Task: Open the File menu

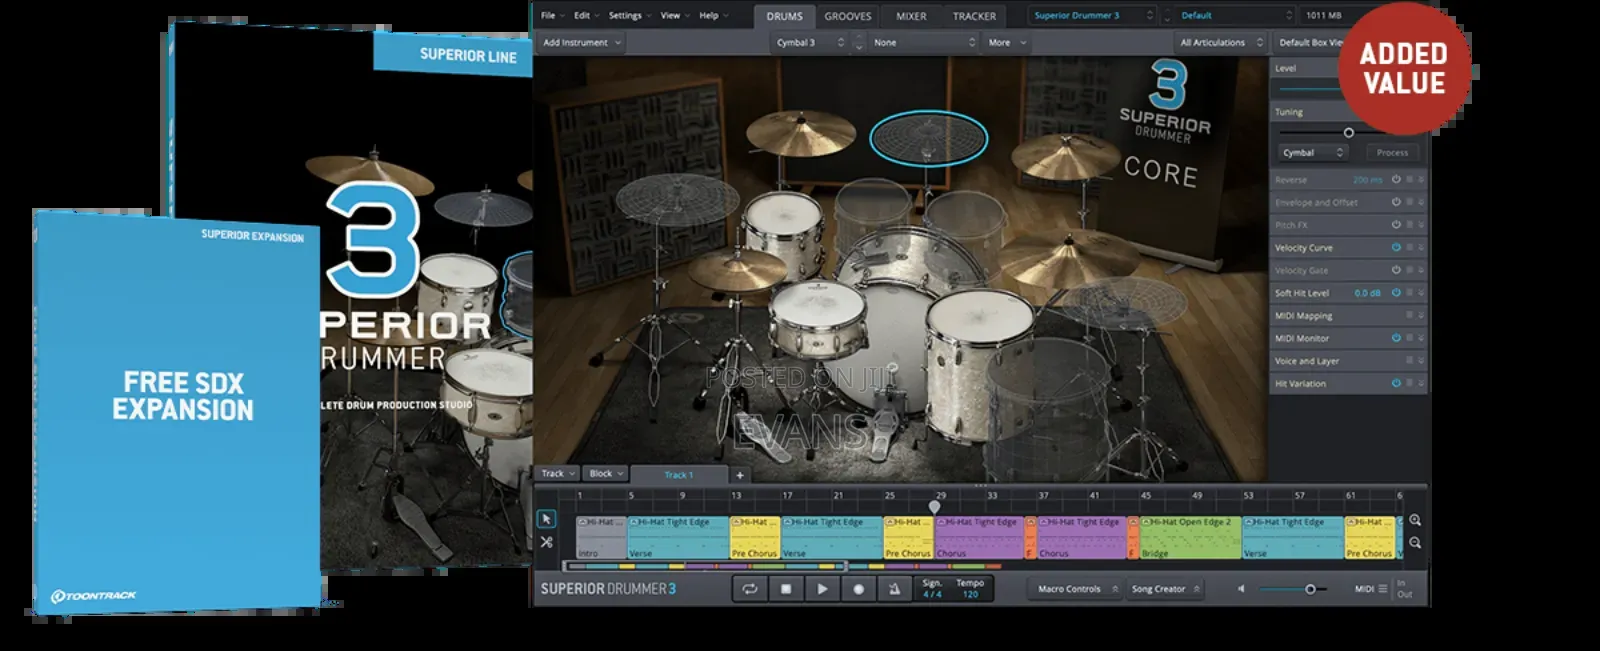Action: 553,16
